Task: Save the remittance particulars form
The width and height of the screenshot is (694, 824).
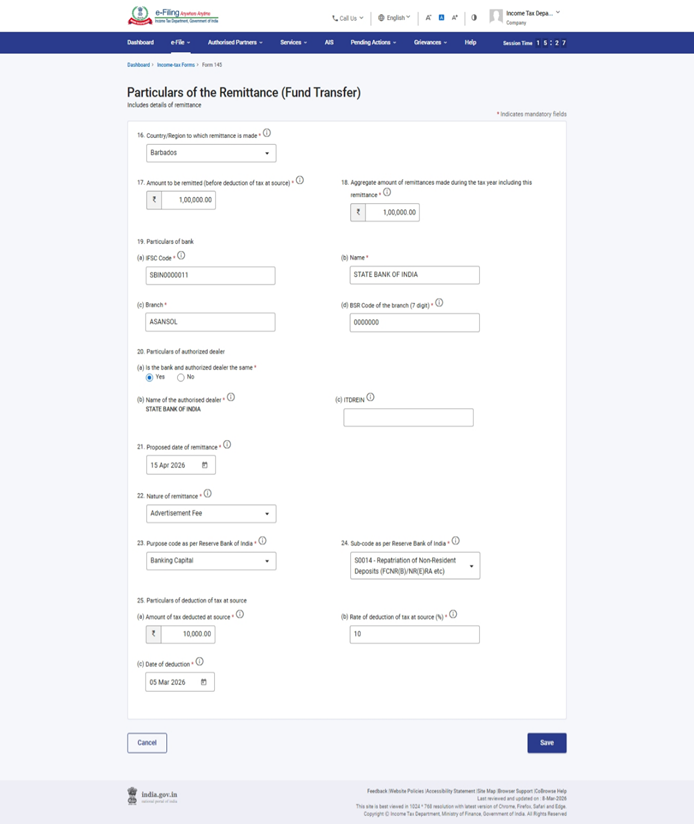Action: point(546,743)
